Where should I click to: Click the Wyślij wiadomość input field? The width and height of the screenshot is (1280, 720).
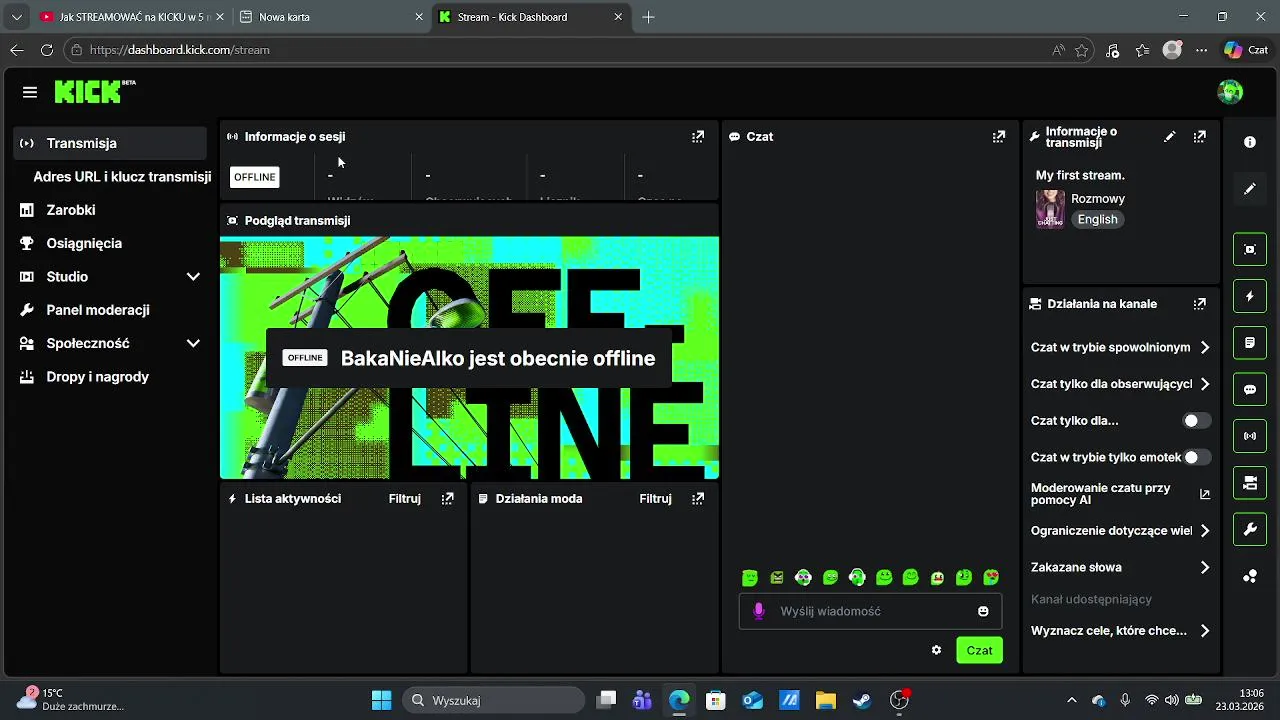click(x=870, y=611)
